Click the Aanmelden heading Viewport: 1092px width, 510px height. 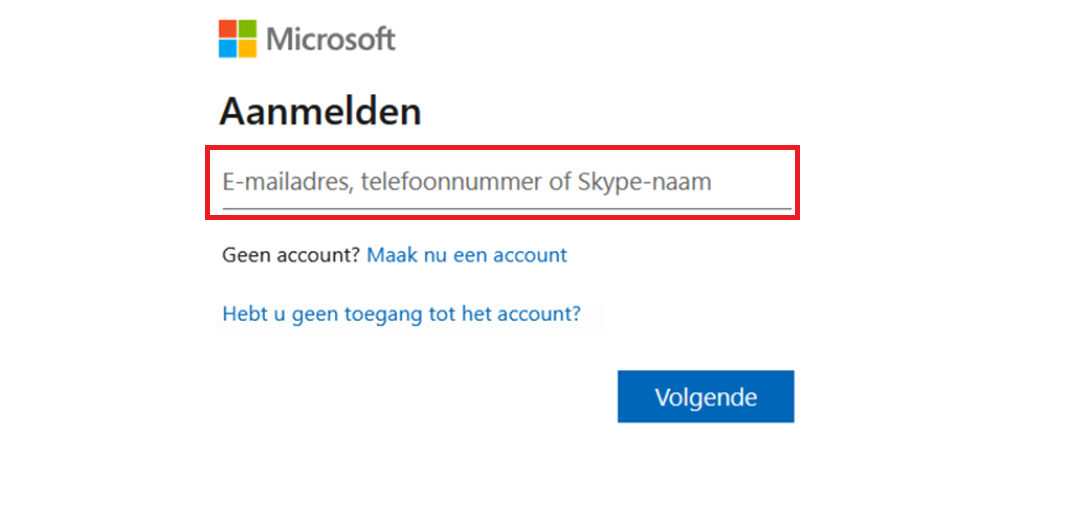point(320,111)
